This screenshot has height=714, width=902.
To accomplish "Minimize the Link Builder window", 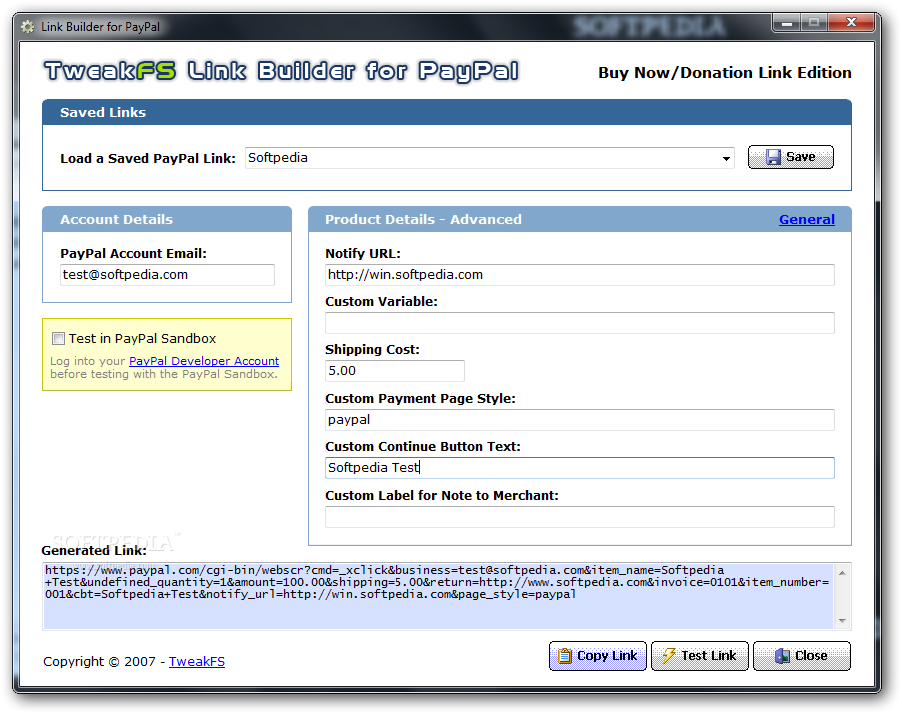I will click(787, 23).
